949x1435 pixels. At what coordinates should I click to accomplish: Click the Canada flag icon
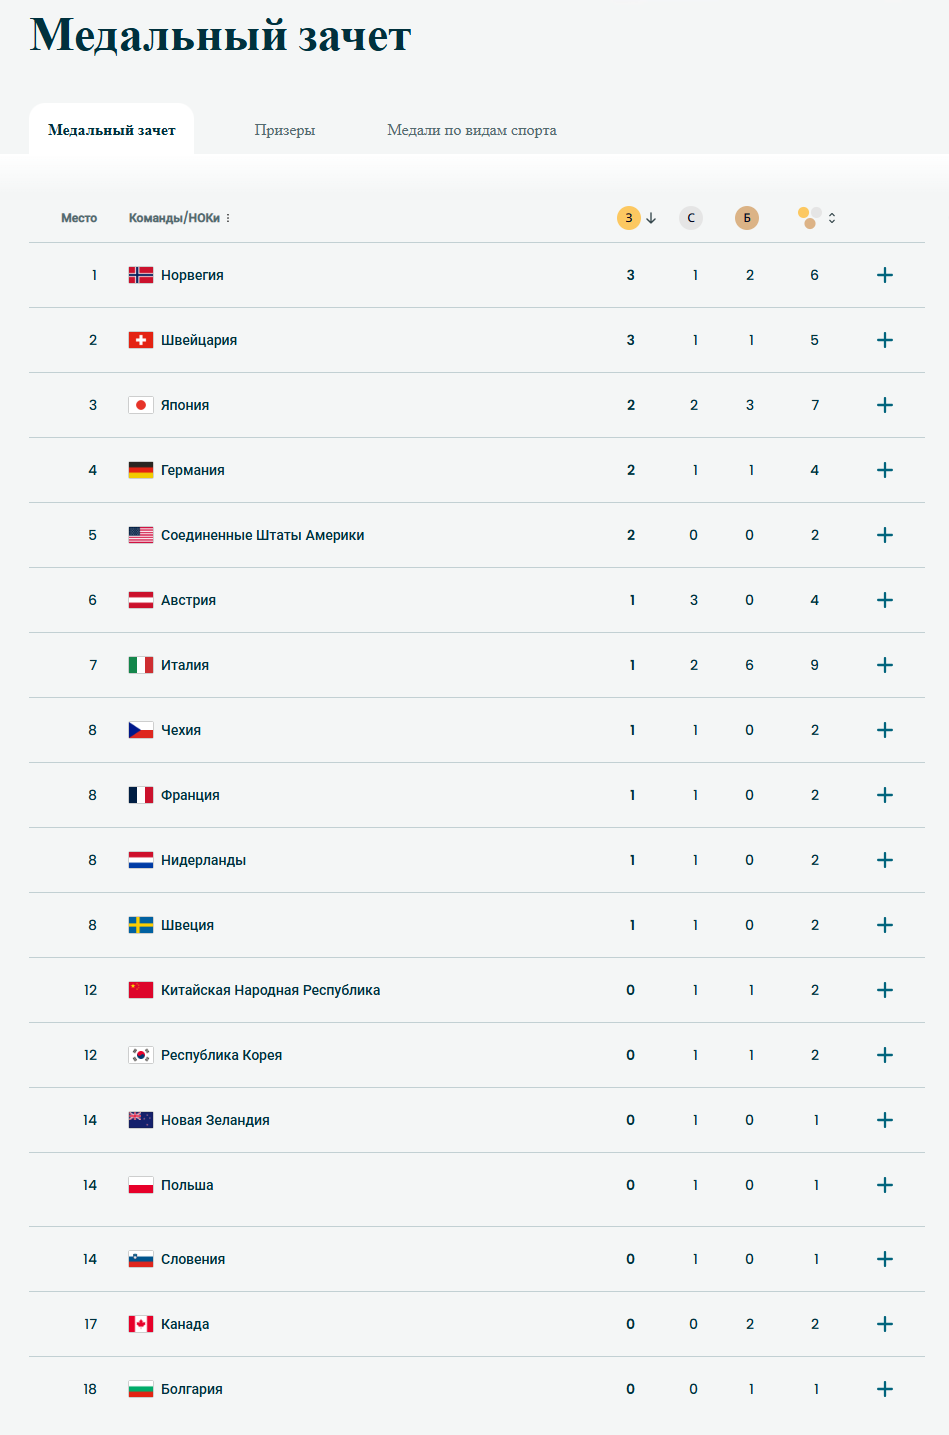pos(141,1324)
